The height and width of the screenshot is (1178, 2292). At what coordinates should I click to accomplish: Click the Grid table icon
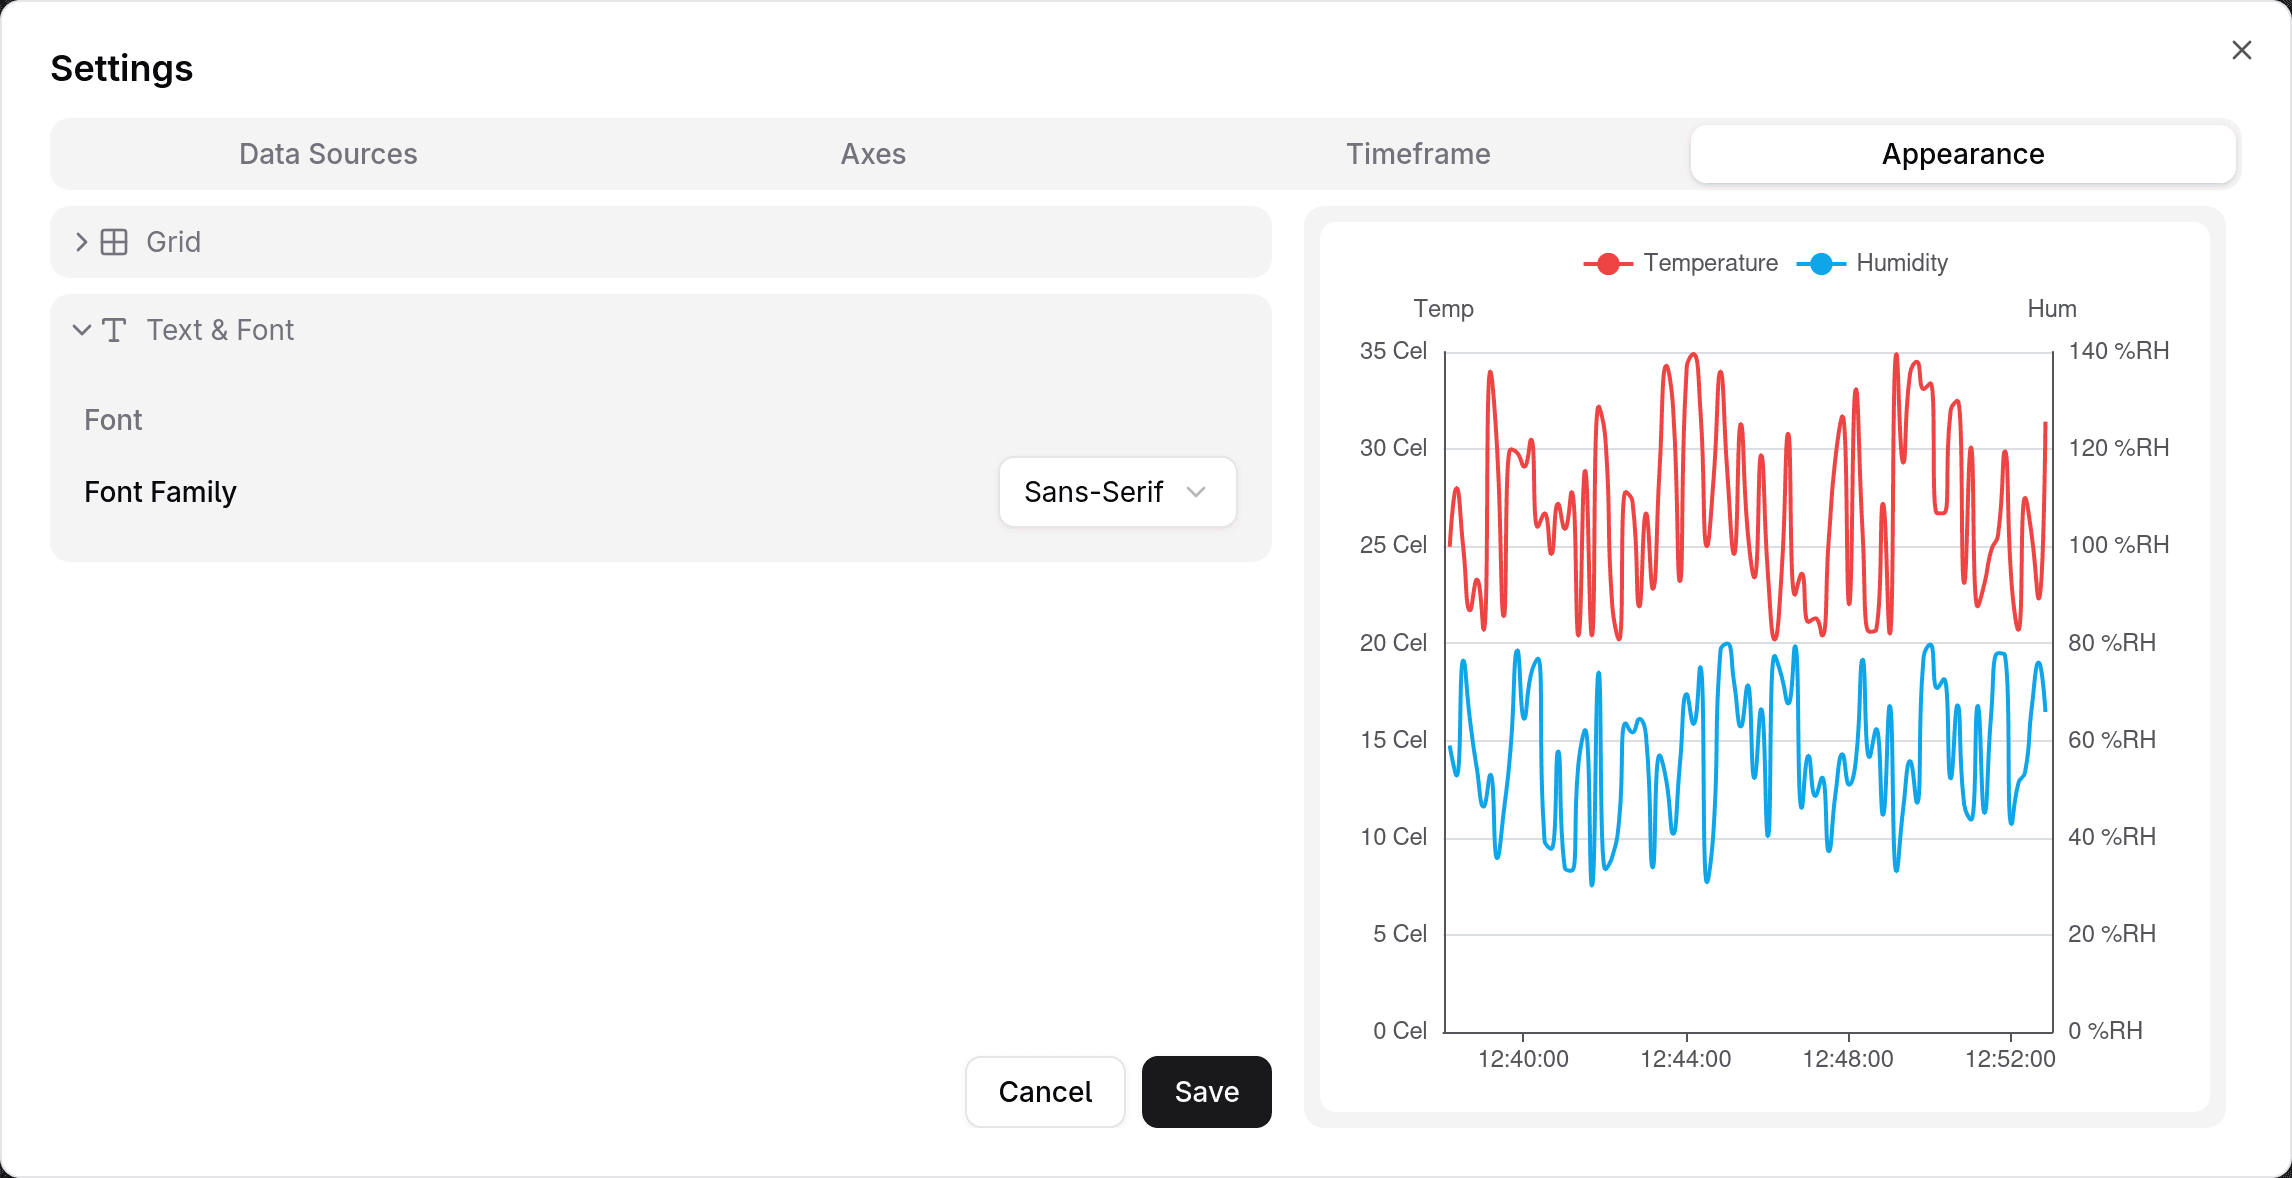coord(114,242)
